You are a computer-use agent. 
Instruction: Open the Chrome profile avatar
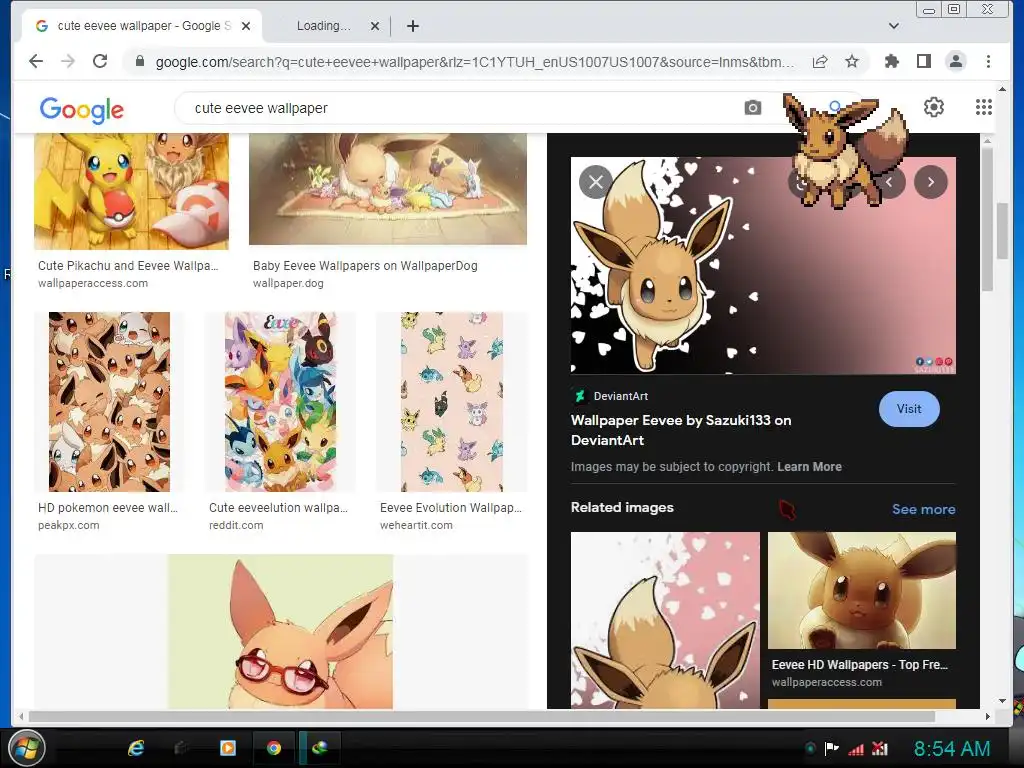point(955,61)
